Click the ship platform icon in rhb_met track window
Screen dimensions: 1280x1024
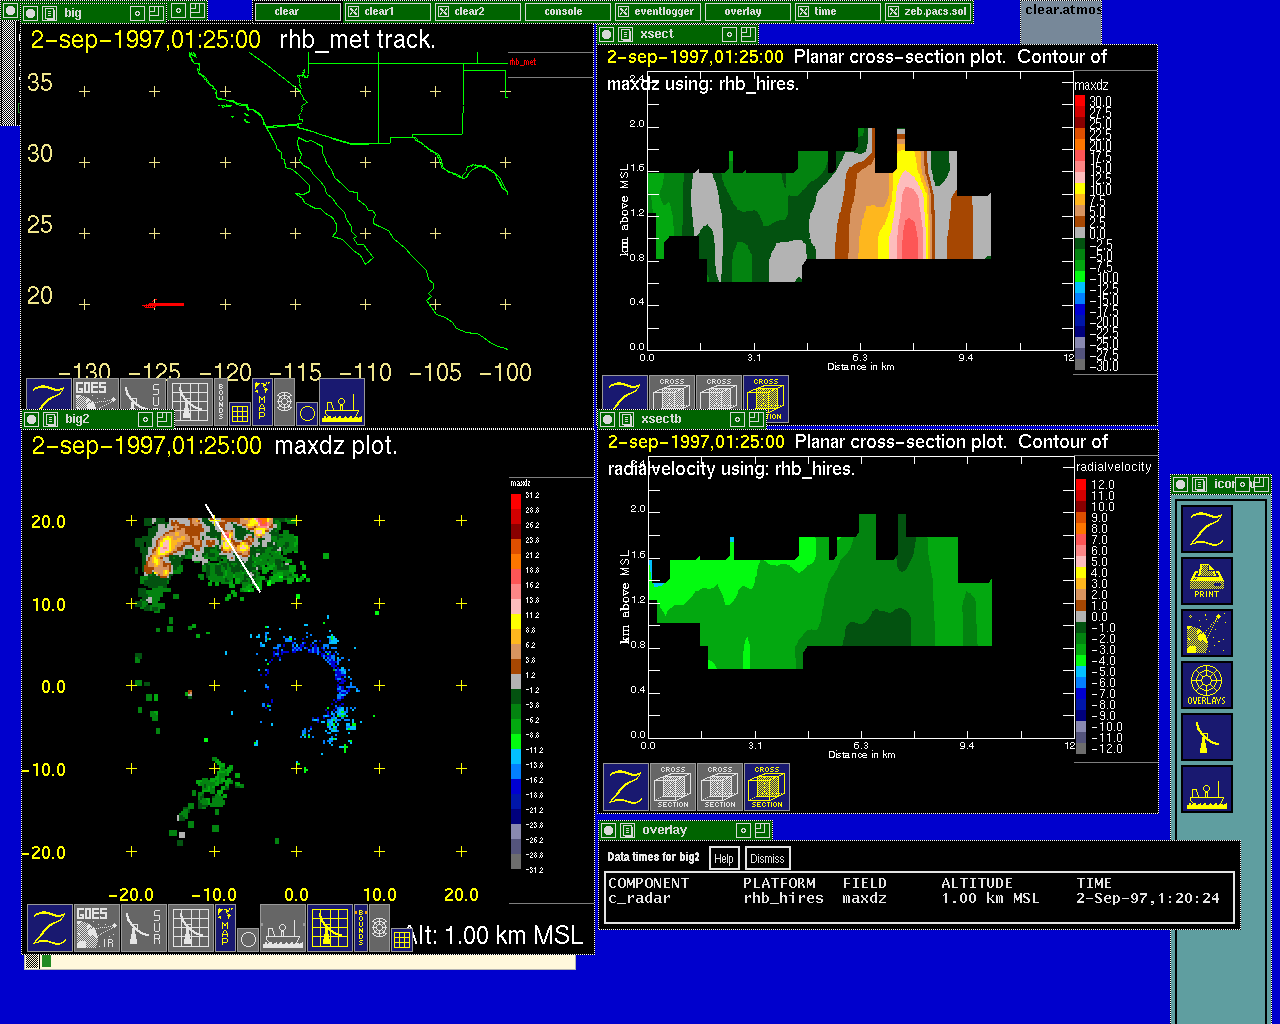[x=341, y=402]
